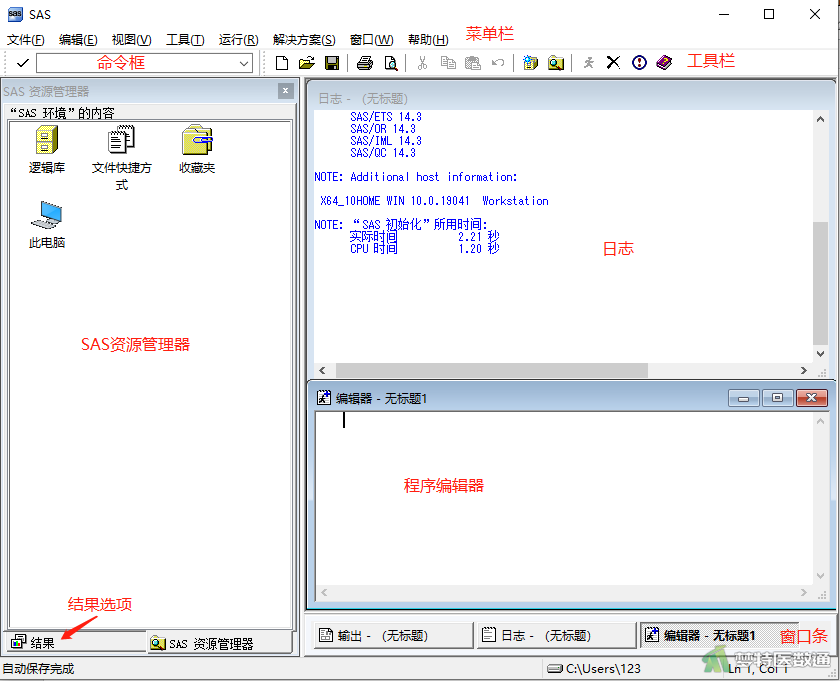Image resolution: width=840 pixels, height=681 pixels.
Task: Submit the program with the running man icon
Action: (589, 63)
